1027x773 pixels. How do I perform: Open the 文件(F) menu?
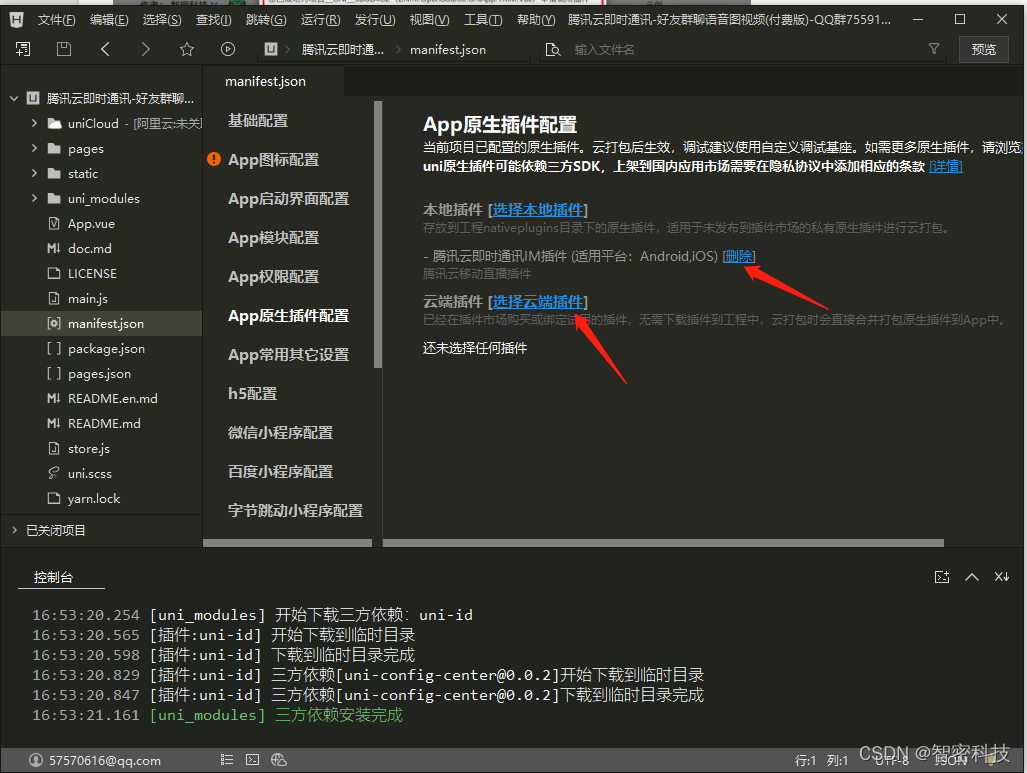click(x=56, y=20)
